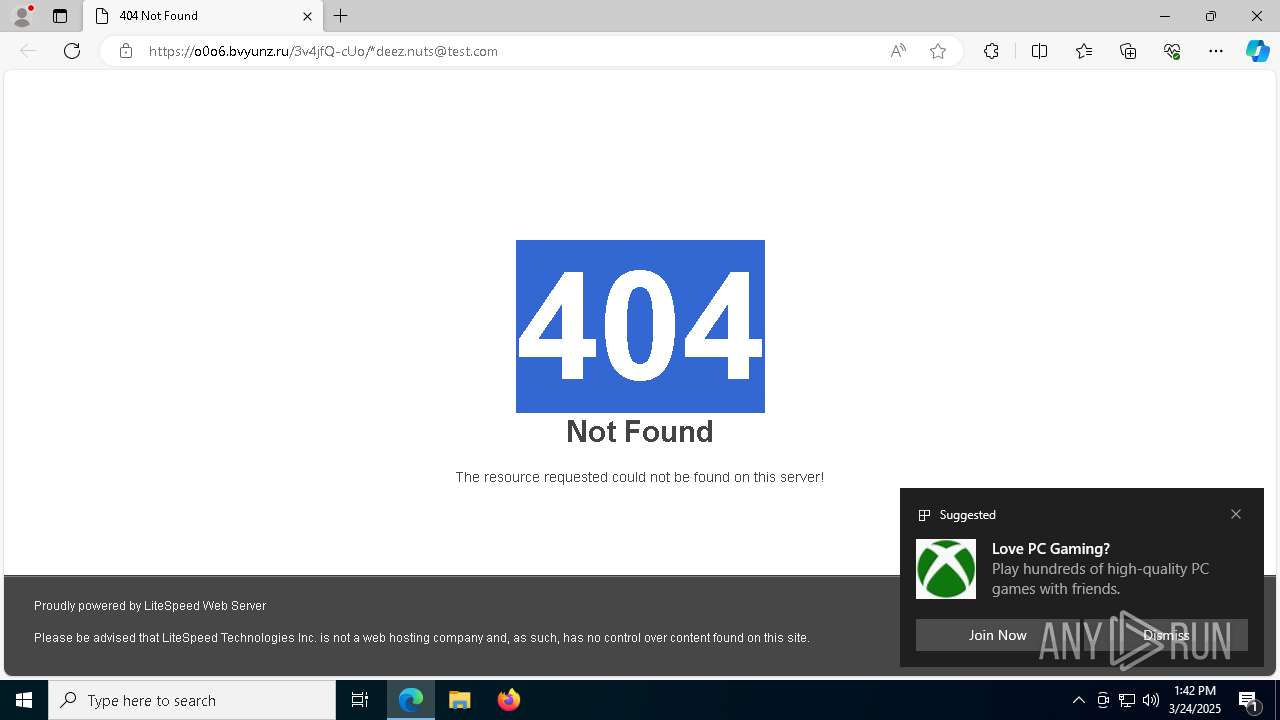Toggle Split screen view
Image resolution: width=1280 pixels, height=720 pixels.
click(x=1039, y=51)
